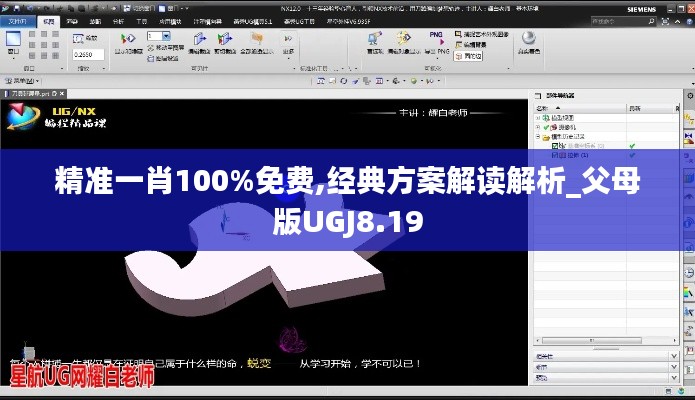Click the Save icon in the title bar
Screen dimensions: 695x400
[16, 8]
